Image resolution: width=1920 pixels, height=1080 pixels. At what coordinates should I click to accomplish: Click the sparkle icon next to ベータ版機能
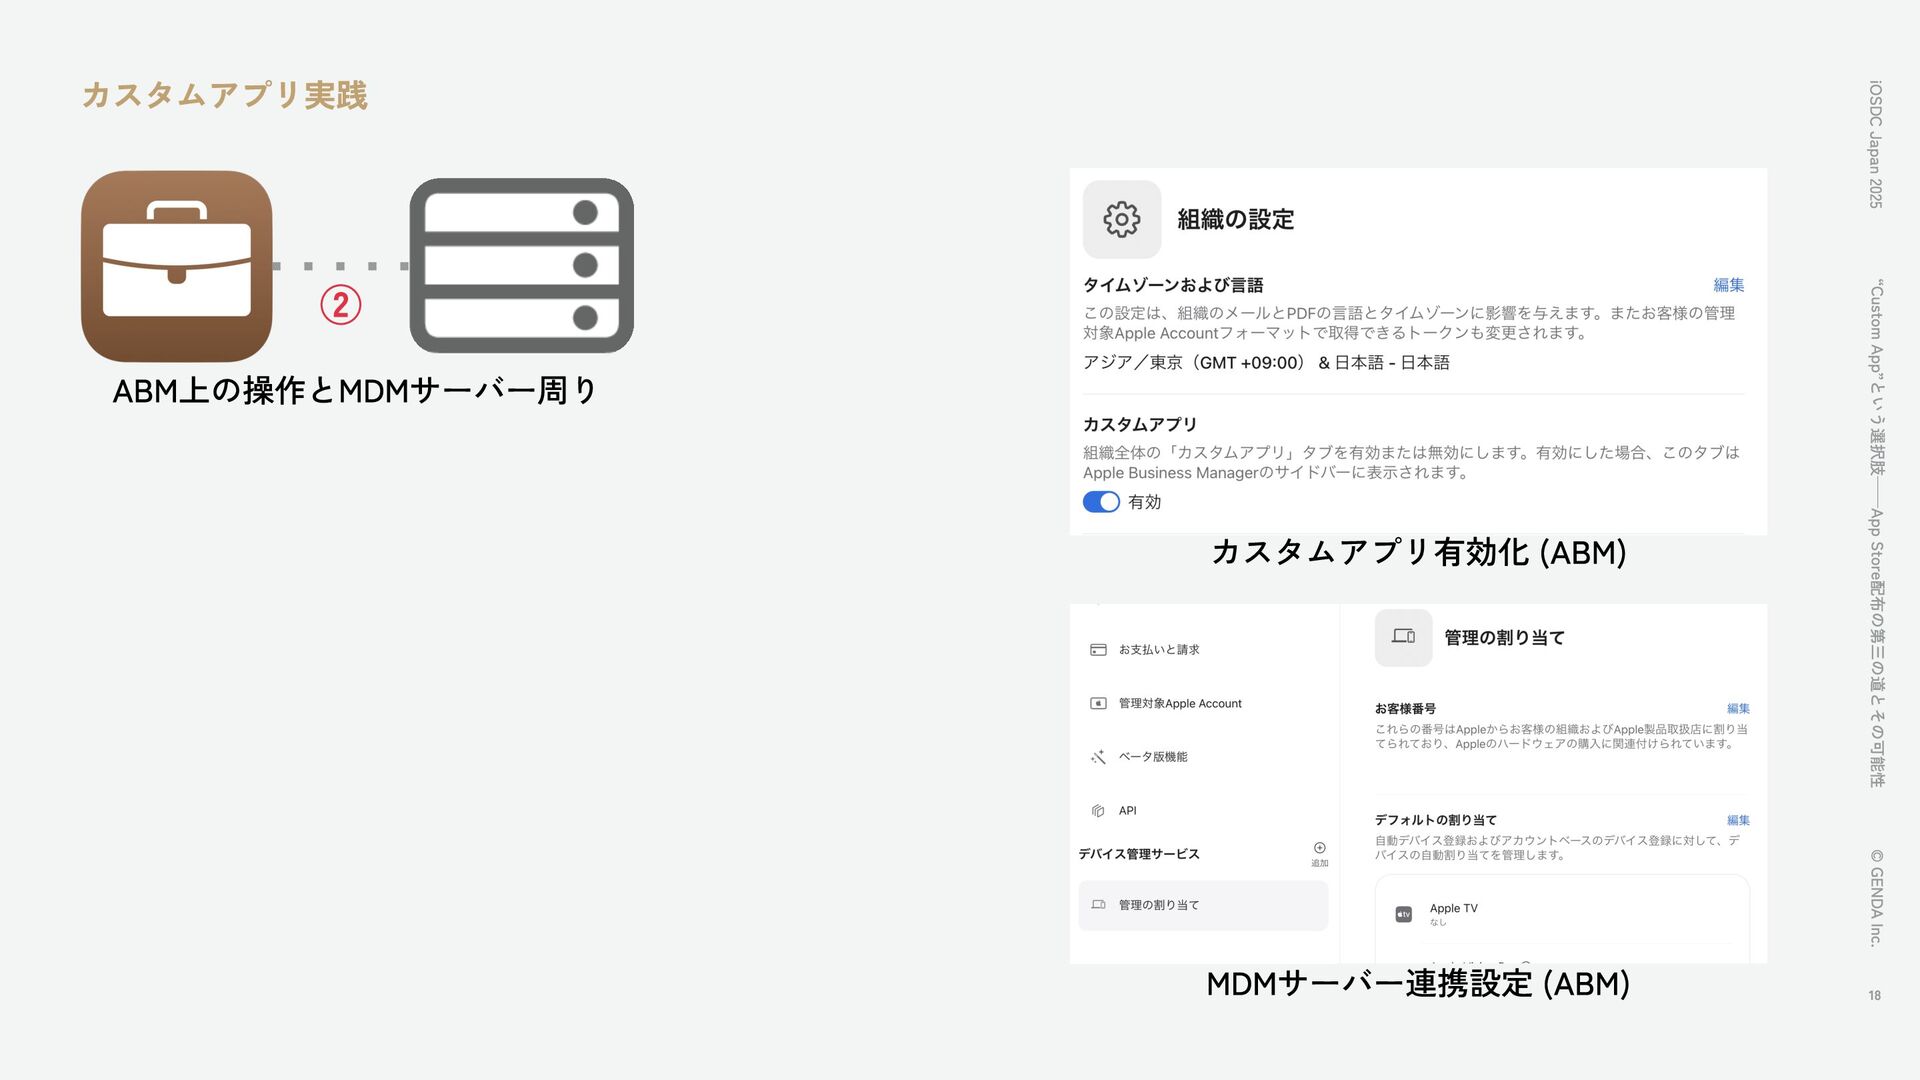click(1098, 757)
